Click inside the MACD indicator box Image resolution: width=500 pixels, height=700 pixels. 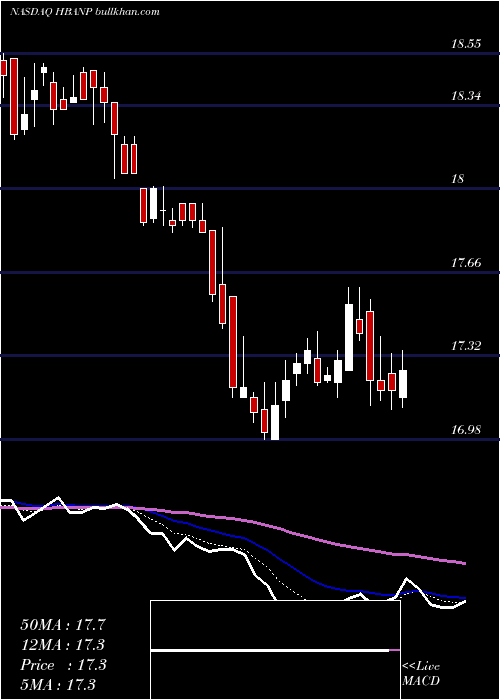point(275,650)
